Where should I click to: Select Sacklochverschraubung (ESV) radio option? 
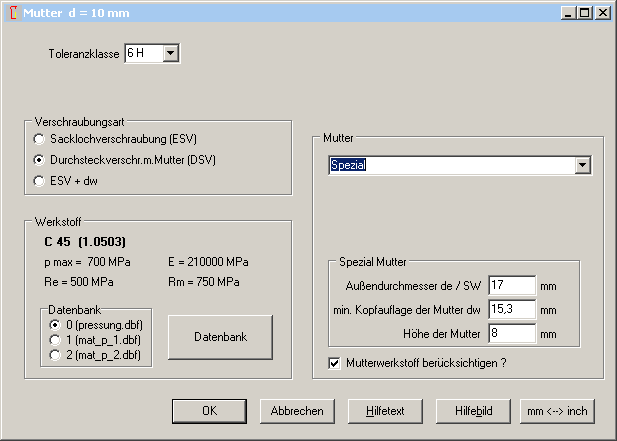39,138
